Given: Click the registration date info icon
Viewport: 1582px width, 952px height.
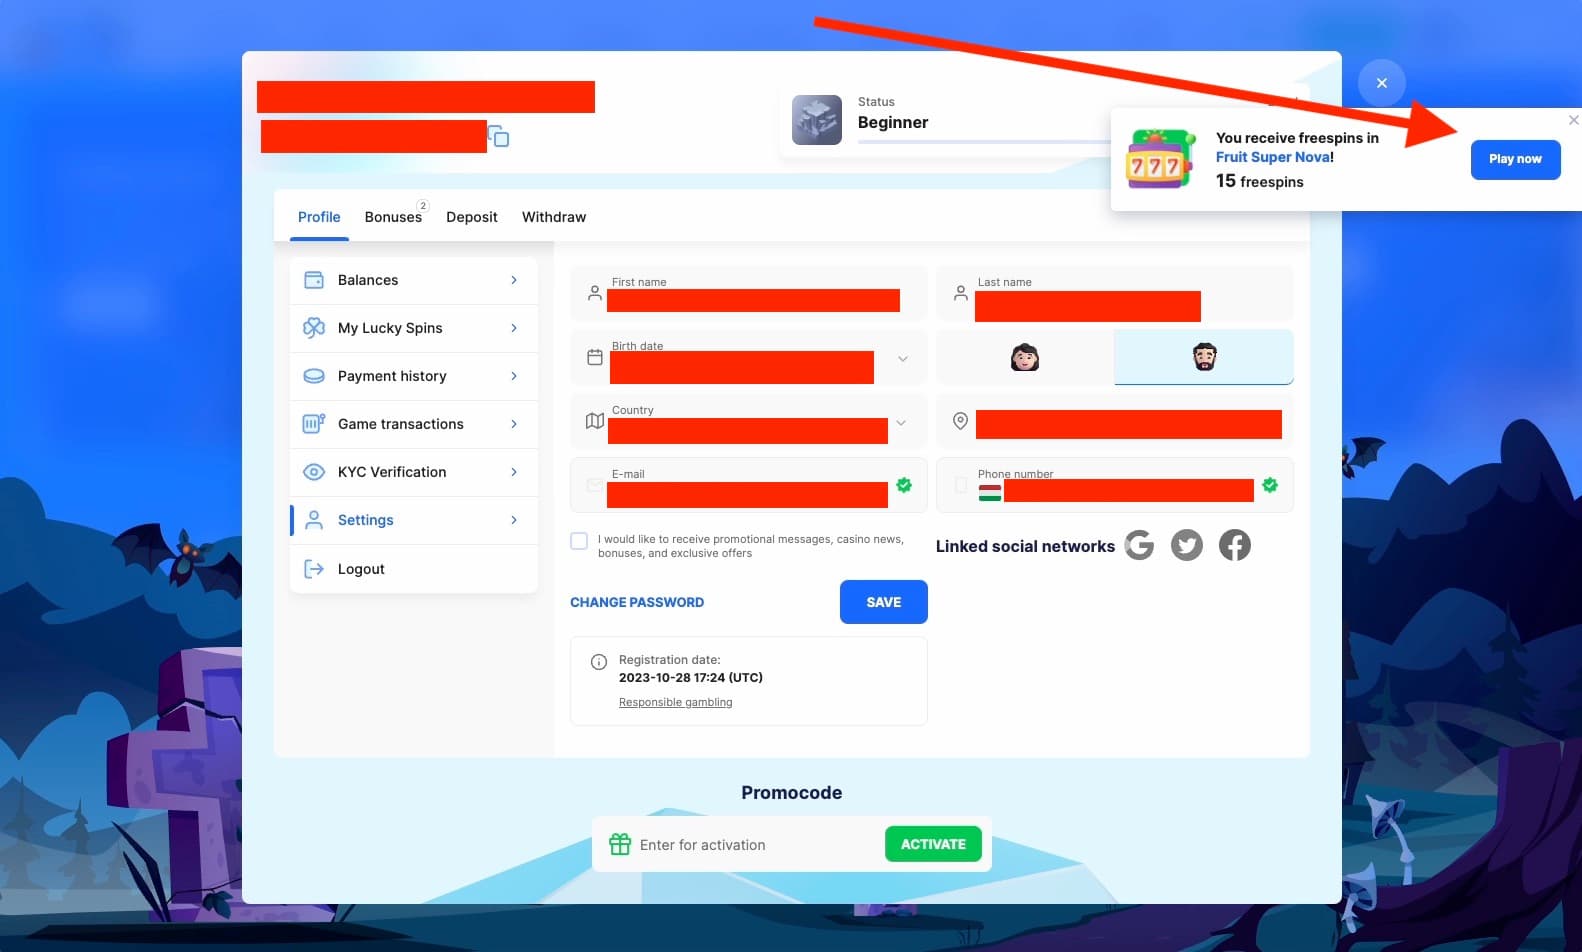Looking at the screenshot, I should pos(599,661).
